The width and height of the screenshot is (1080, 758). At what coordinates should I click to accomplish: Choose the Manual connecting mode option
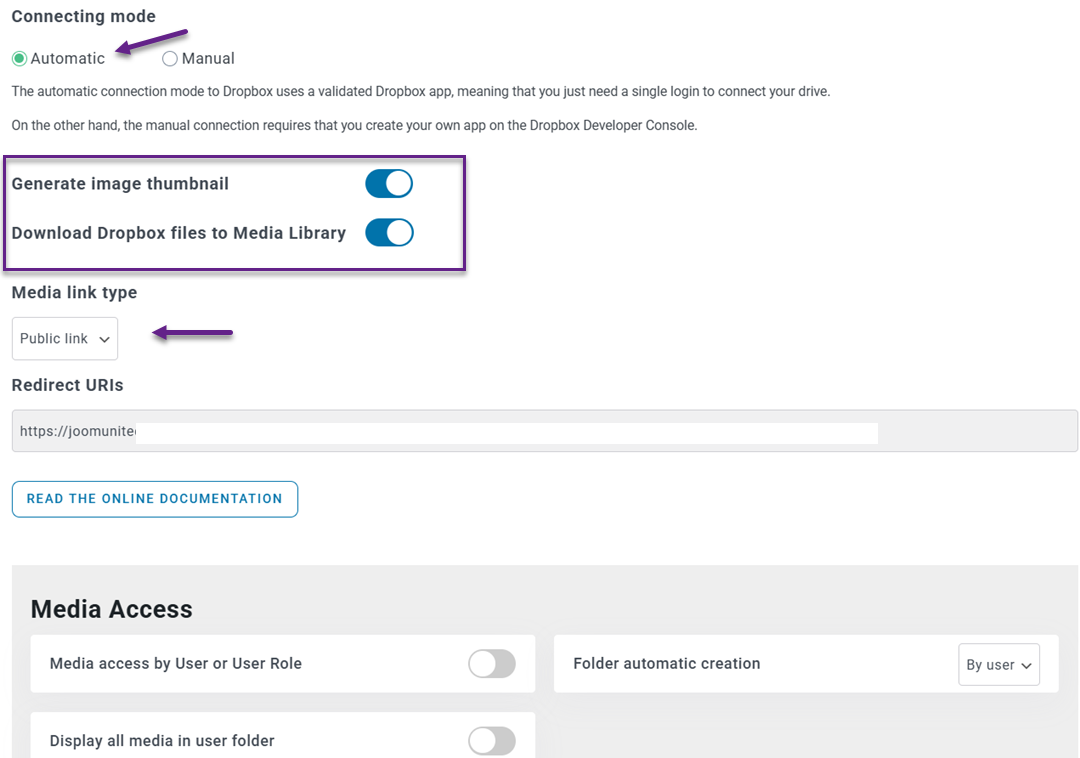169,58
